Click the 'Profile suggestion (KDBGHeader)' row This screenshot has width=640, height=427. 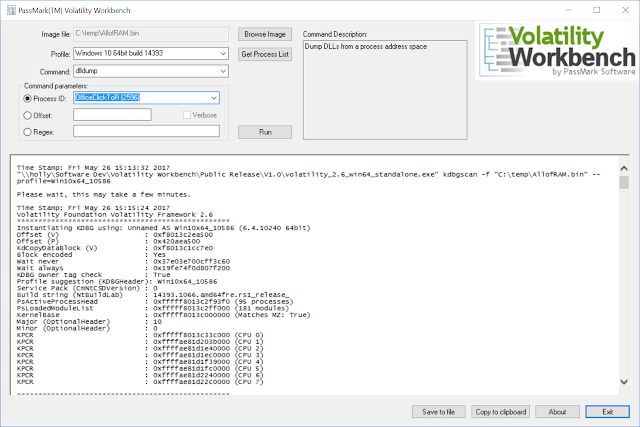click(117, 281)
